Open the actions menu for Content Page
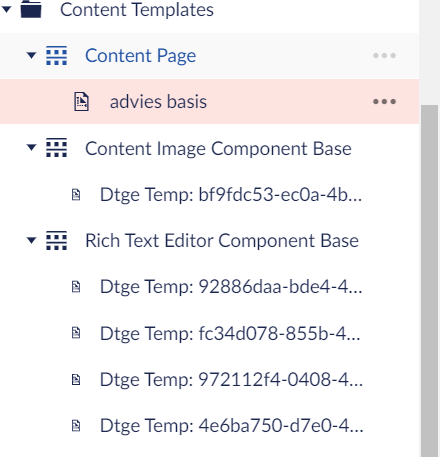The width and height of the screenshot is (440, 457). click(384, 55)
